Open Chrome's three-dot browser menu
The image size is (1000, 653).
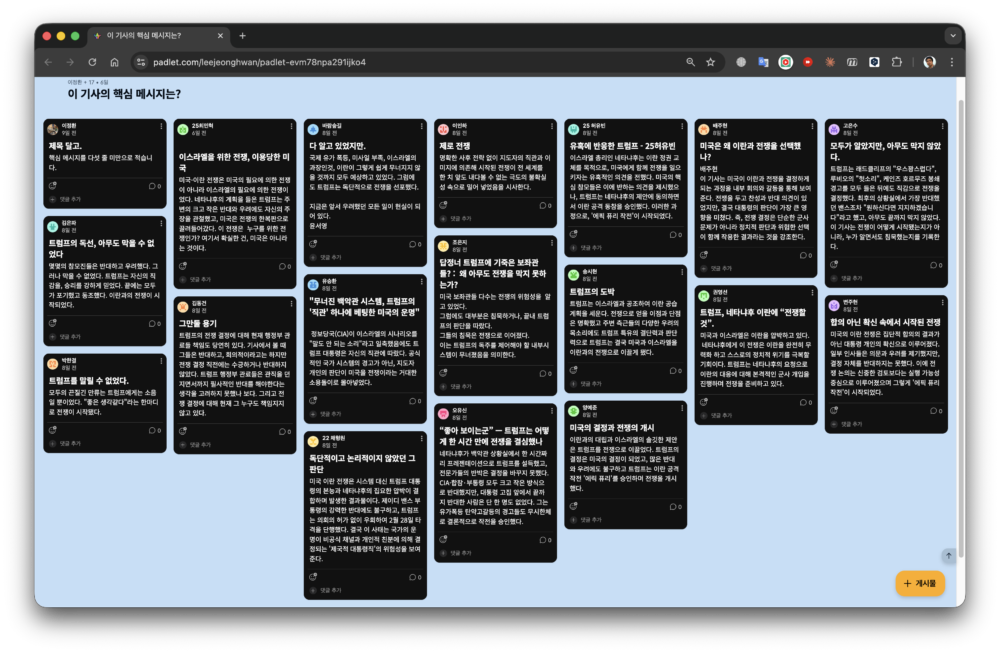pos(951,62)
